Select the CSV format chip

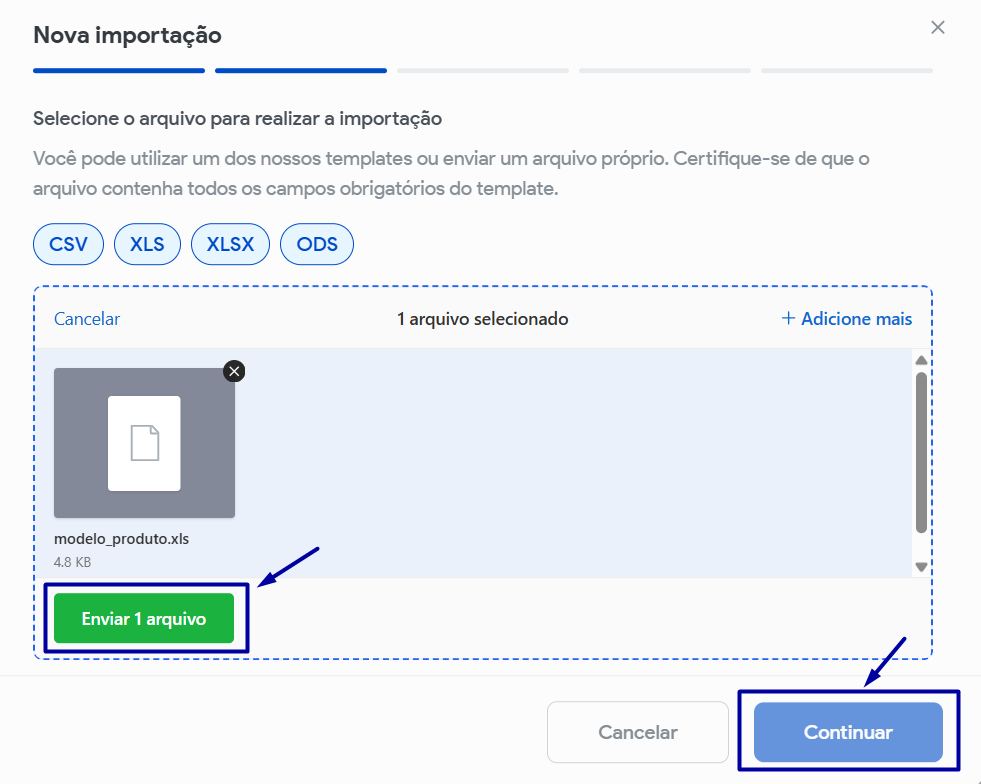[68, 244]
